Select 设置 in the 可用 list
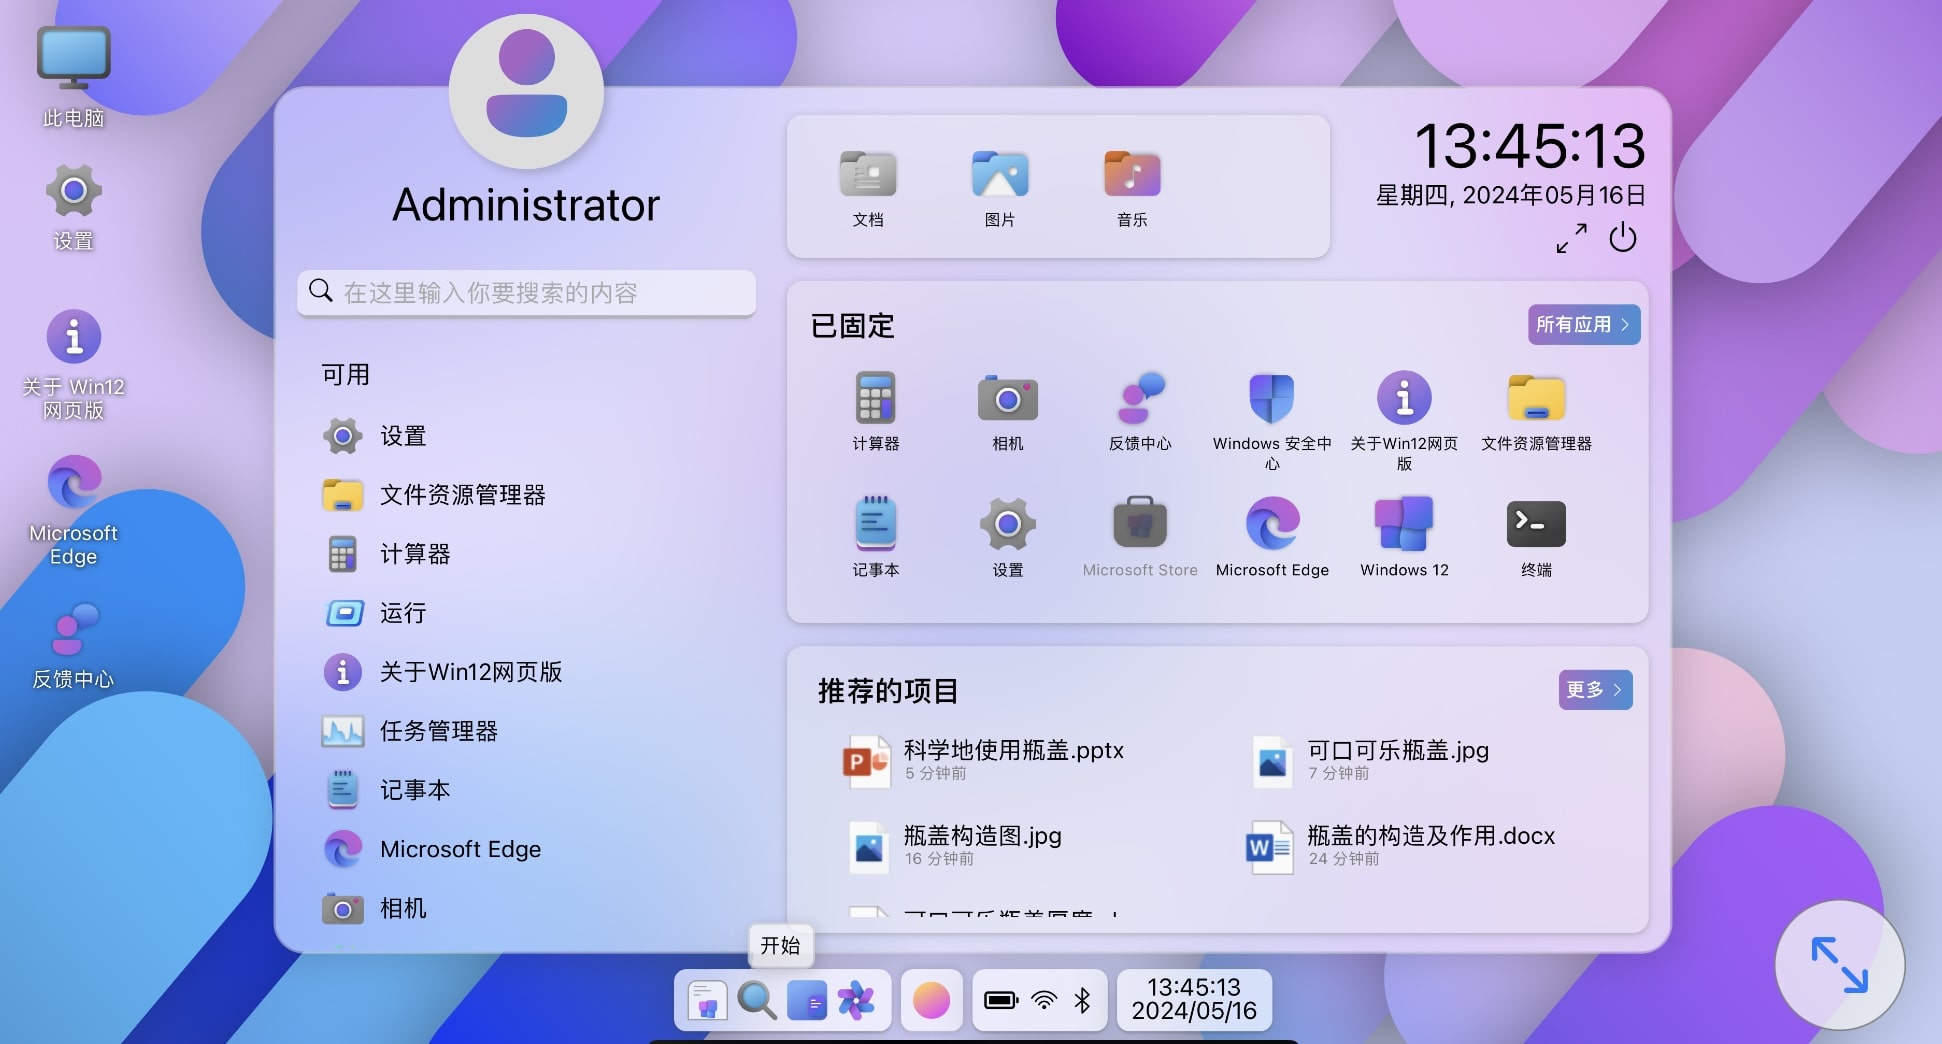This screenshot has width=1942, height=1044. point(527,436)
